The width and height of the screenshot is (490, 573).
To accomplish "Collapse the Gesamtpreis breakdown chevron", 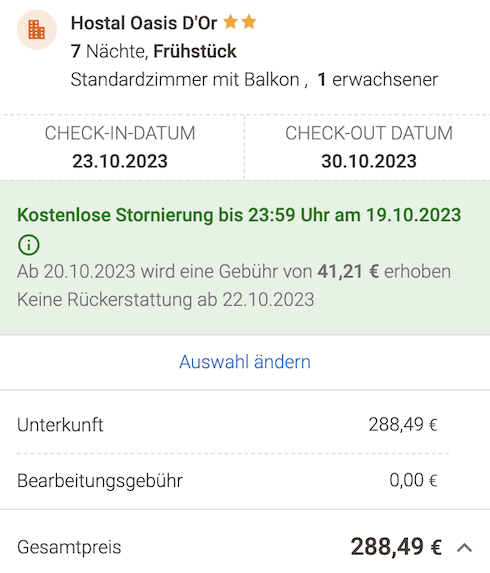I will point(464,547).
